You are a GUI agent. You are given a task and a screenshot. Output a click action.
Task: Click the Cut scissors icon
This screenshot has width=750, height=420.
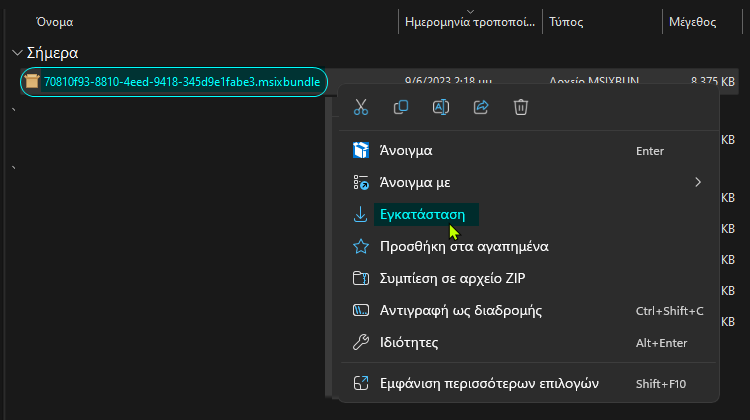361,107
